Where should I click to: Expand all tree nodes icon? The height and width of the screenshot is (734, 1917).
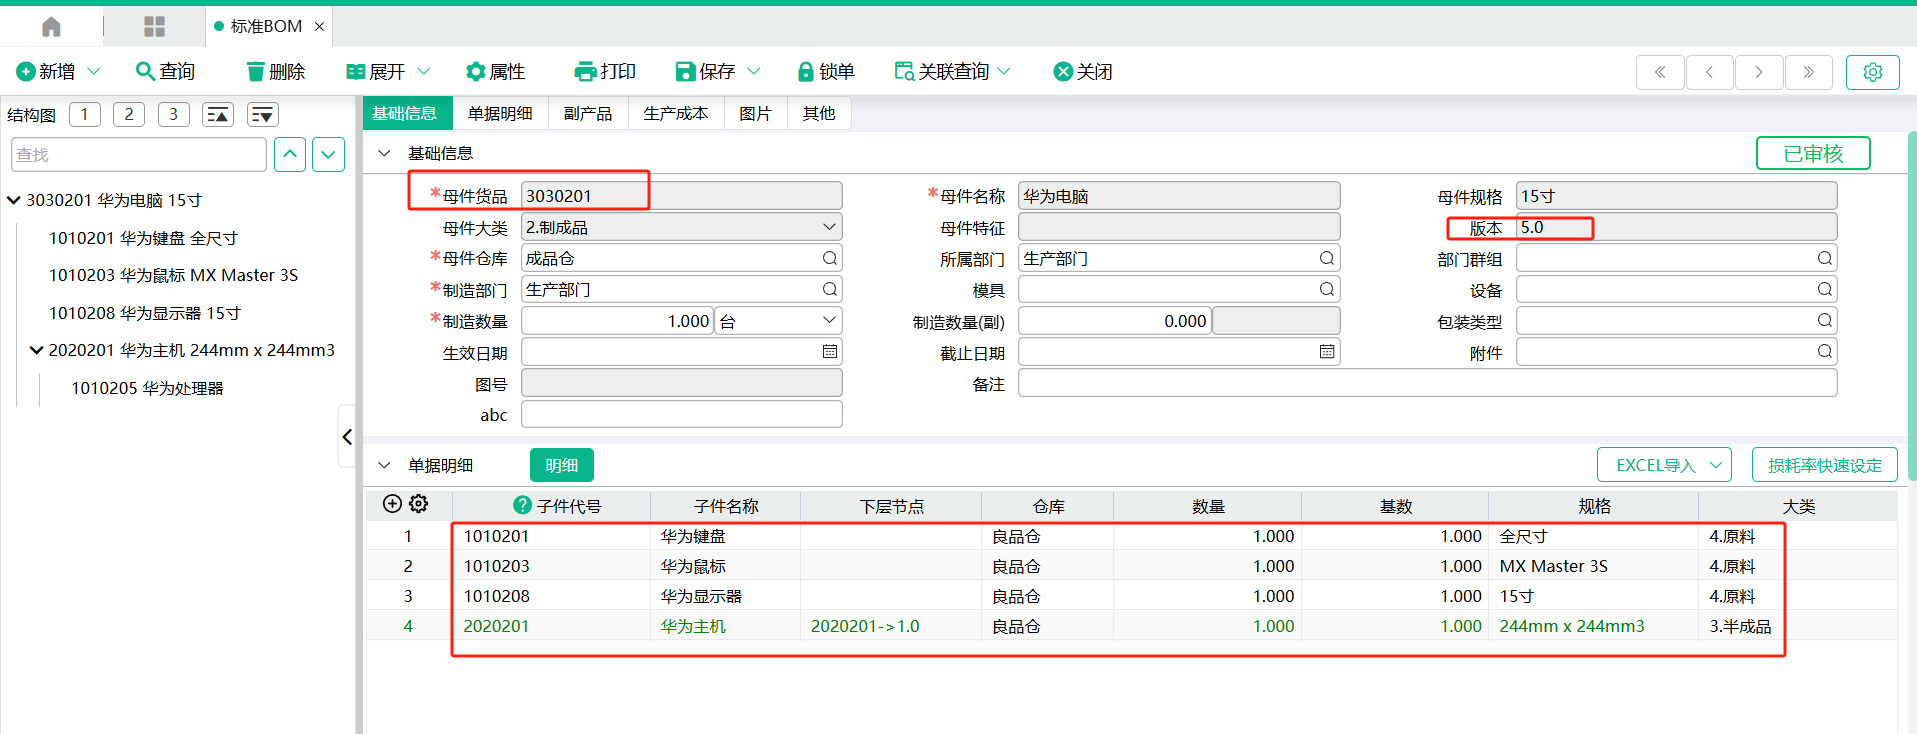click(x=263, y=114)
